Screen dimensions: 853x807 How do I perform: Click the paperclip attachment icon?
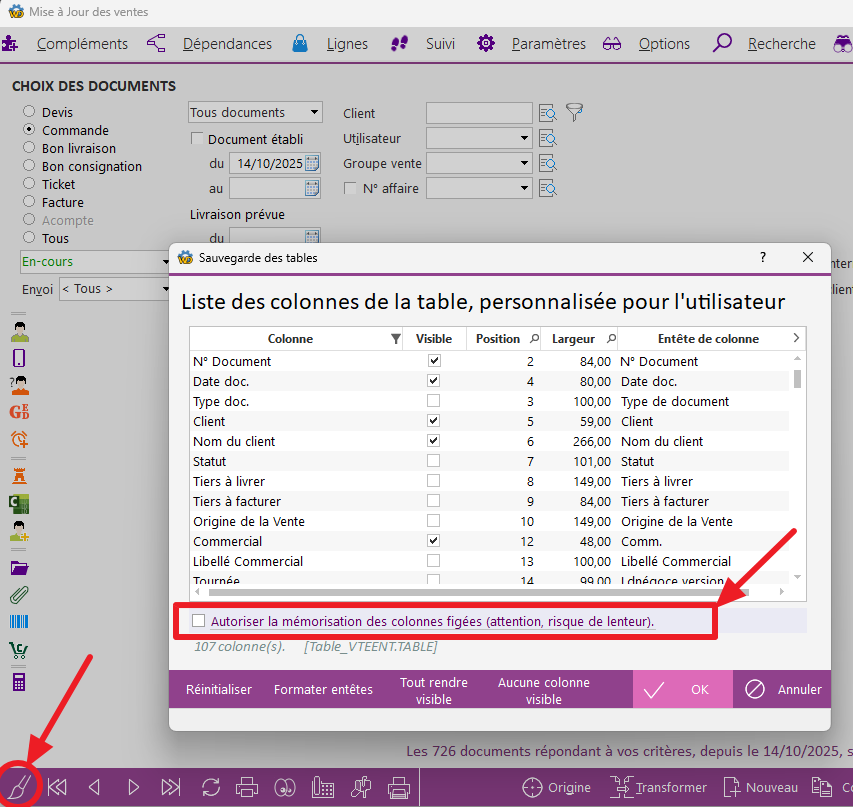pos(19,595)
